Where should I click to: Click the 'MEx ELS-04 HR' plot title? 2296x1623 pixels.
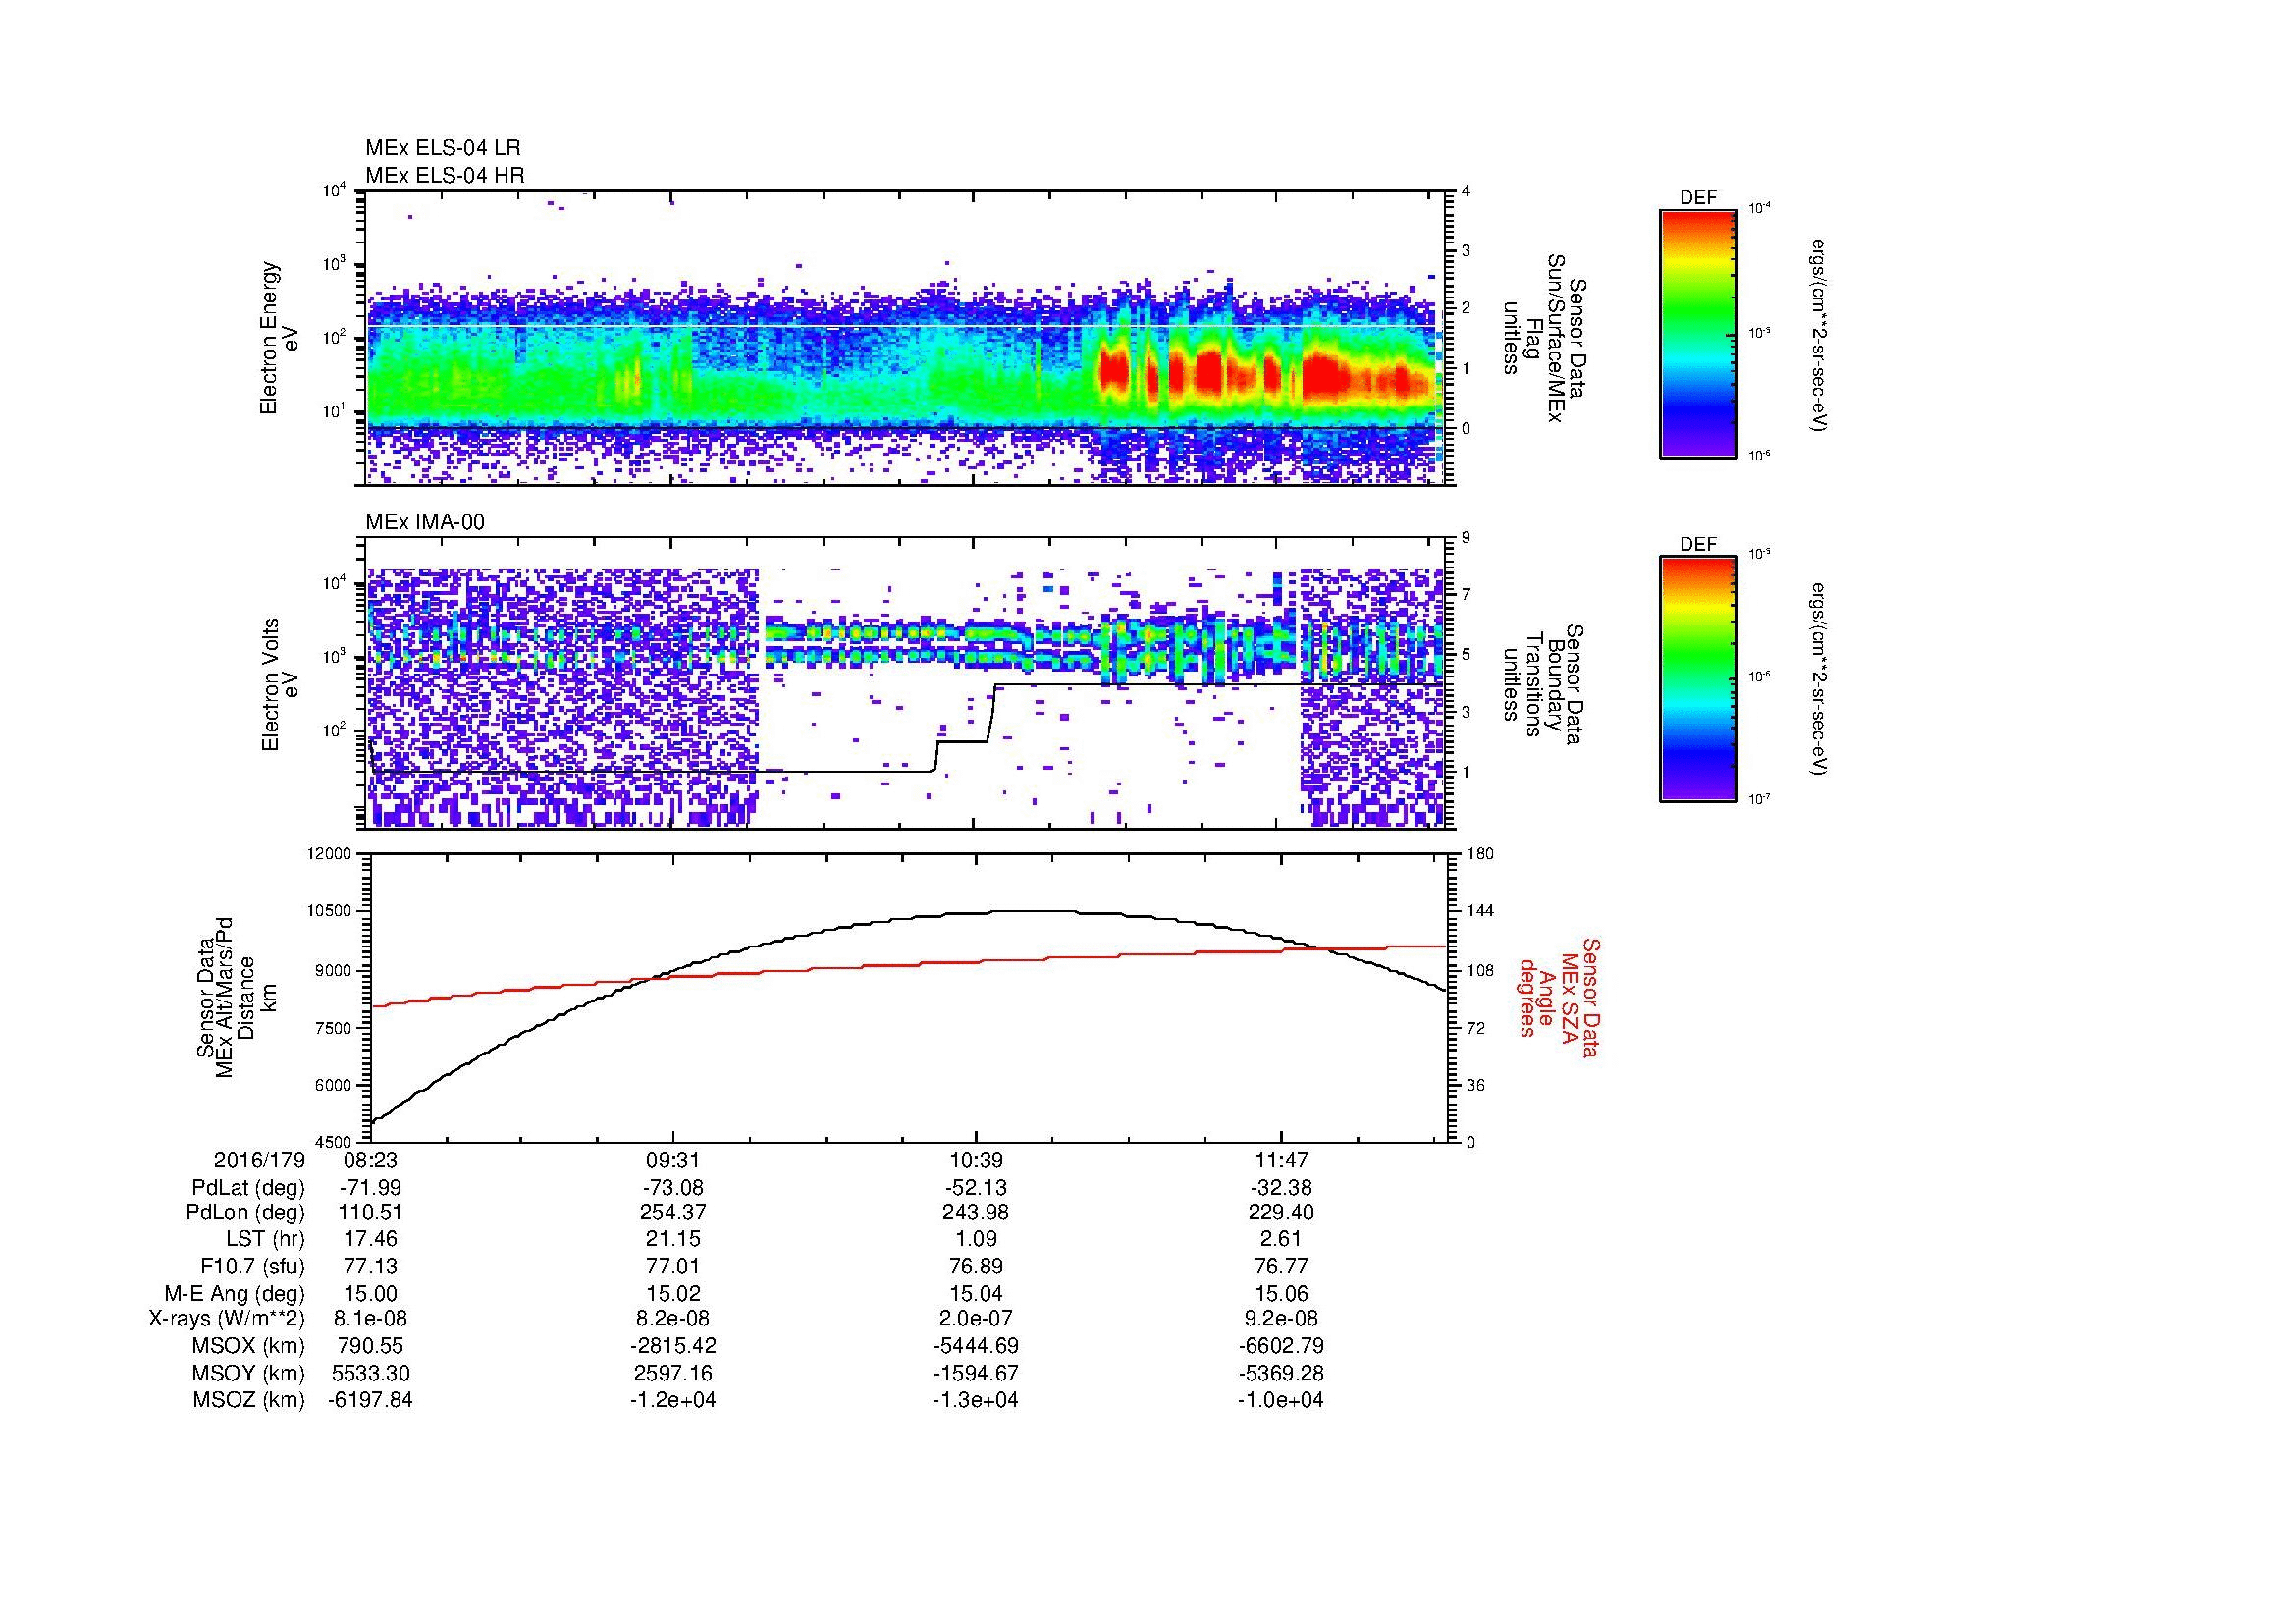(x=445, y=175)
